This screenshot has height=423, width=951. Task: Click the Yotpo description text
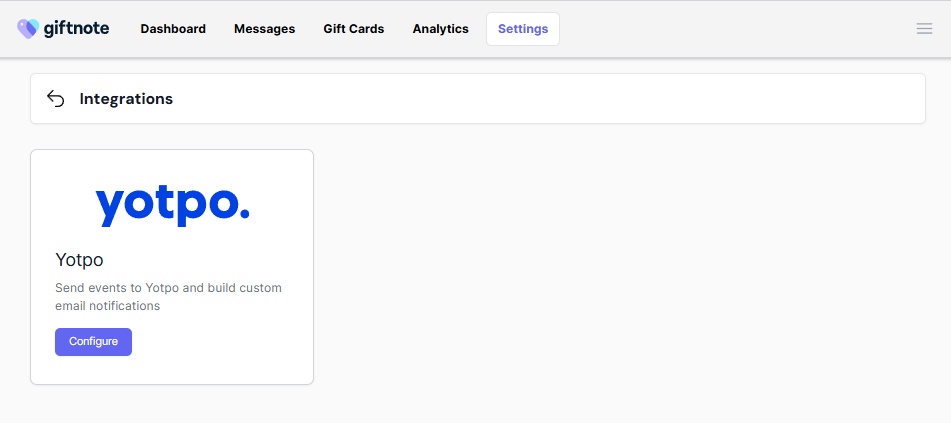click(x=169, y=297)
